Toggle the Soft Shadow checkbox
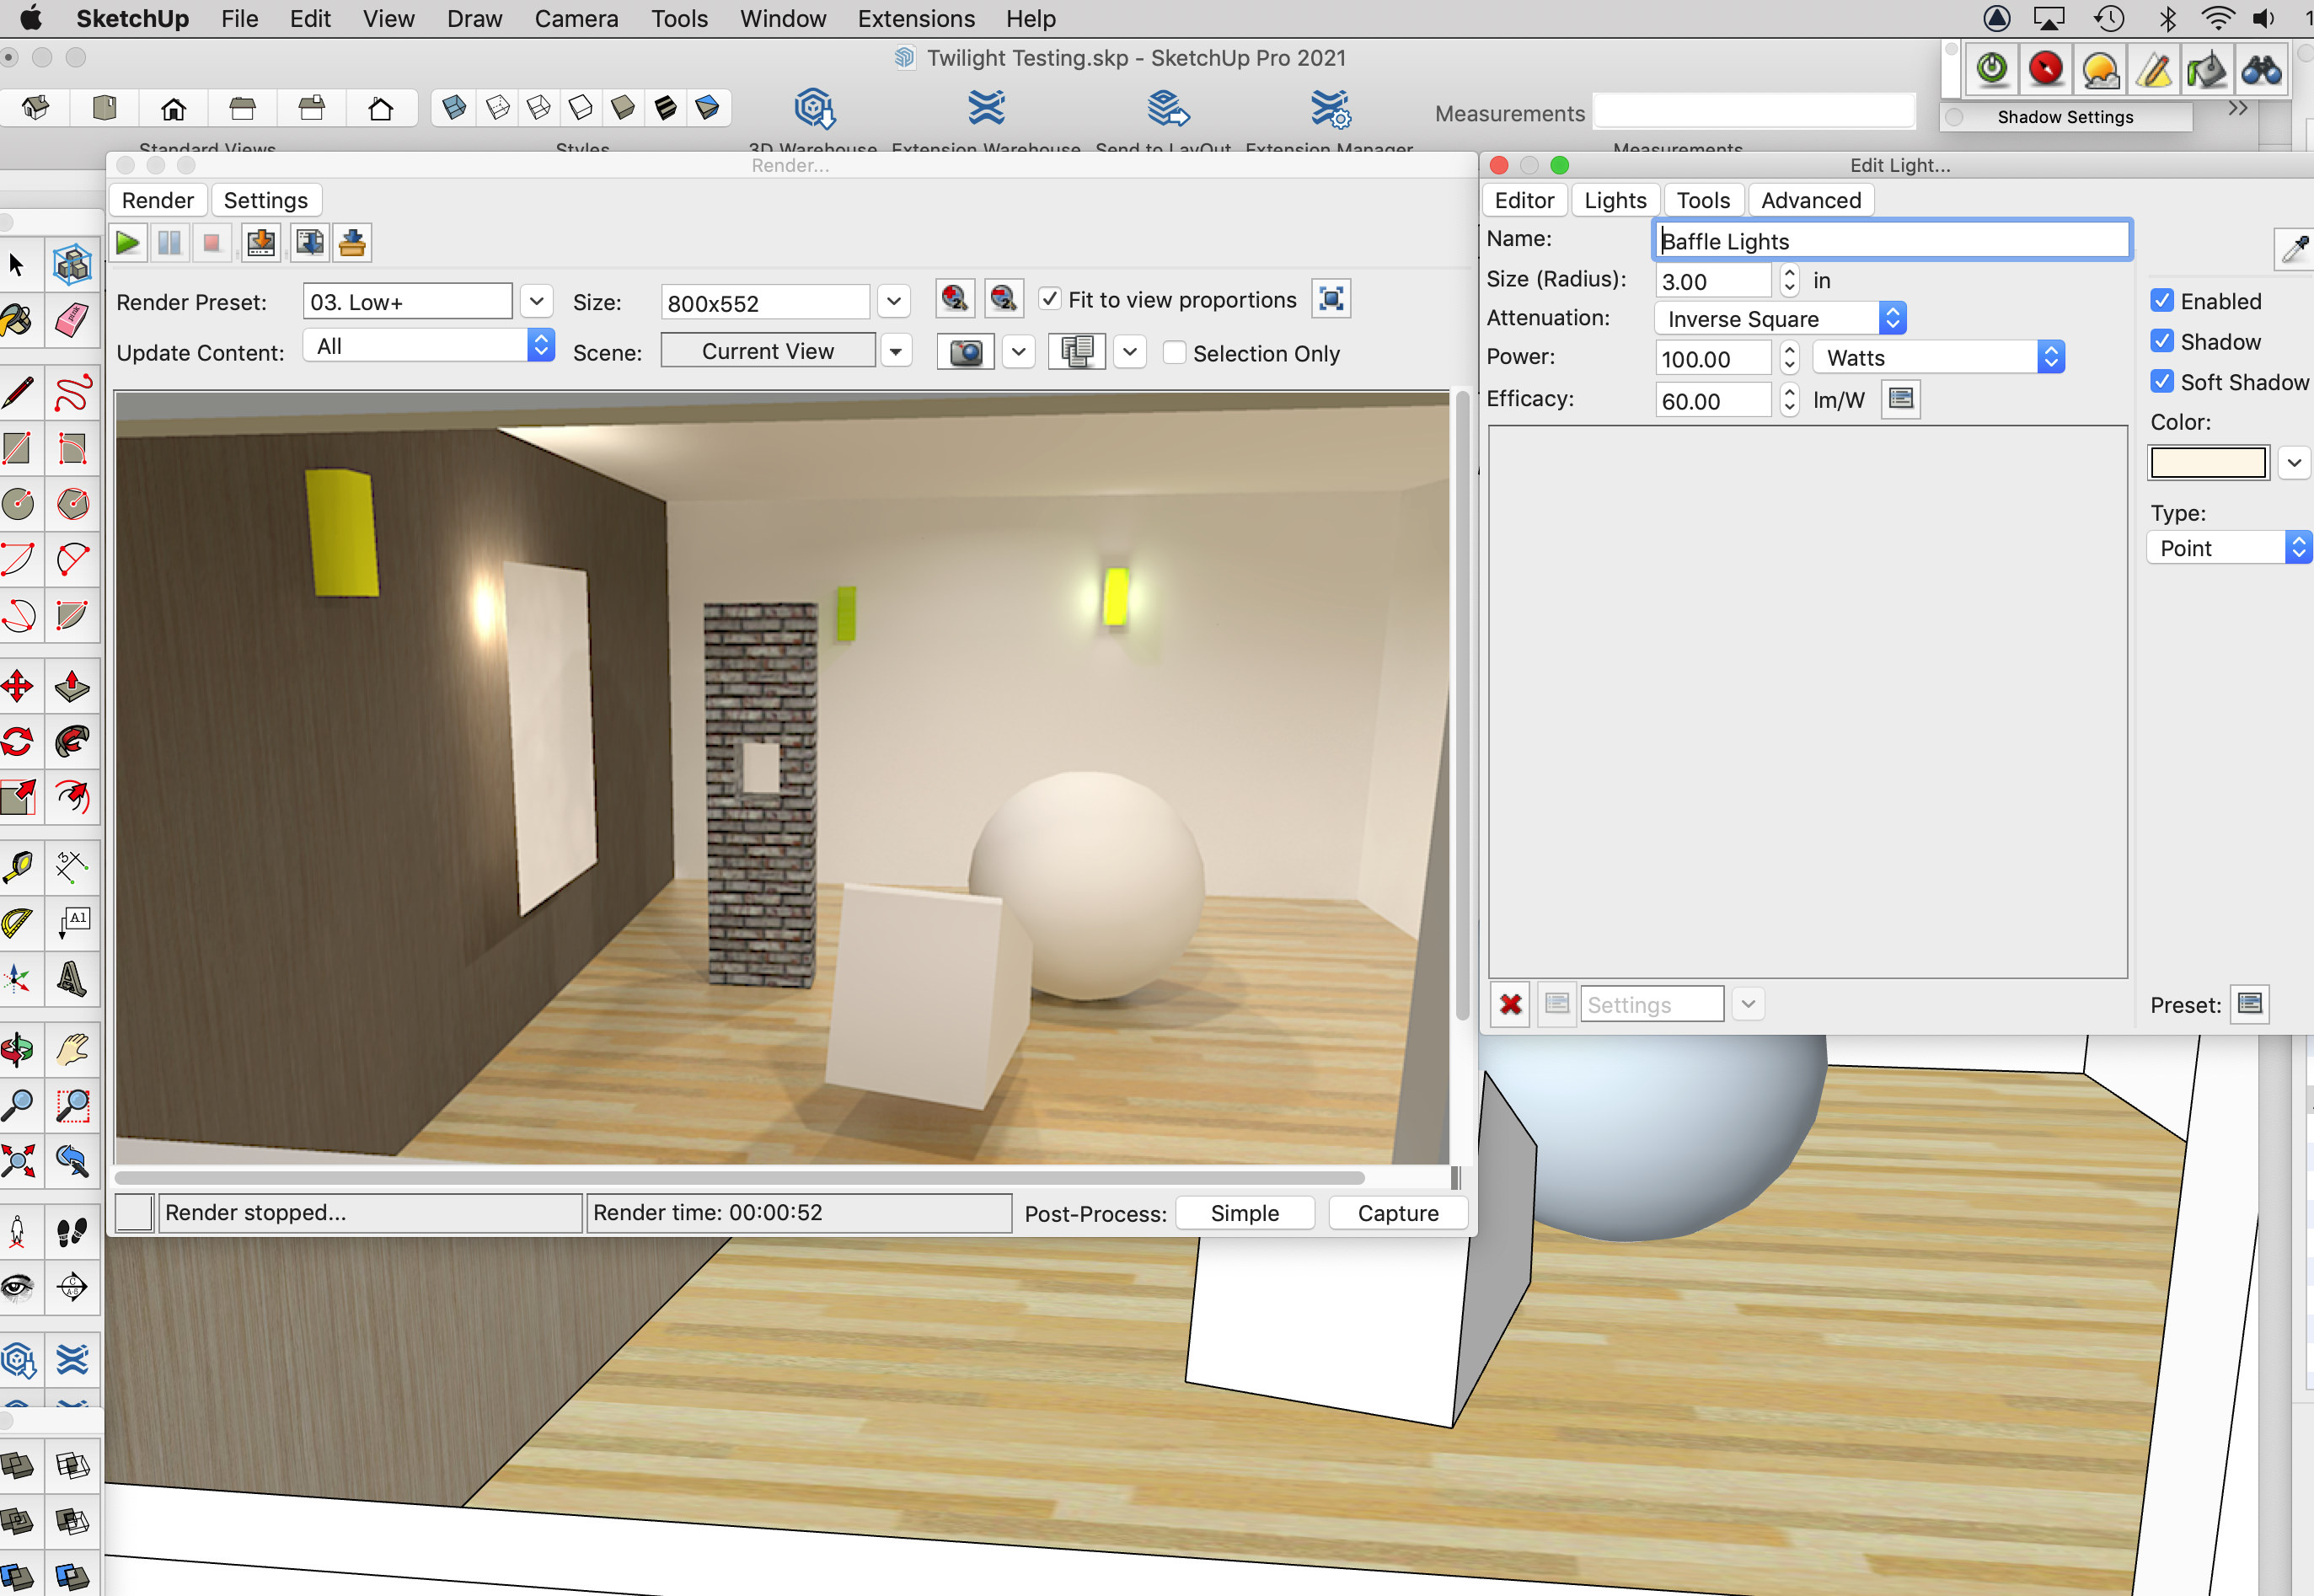This screenshot has width=2314, height=1596. 2161,382
